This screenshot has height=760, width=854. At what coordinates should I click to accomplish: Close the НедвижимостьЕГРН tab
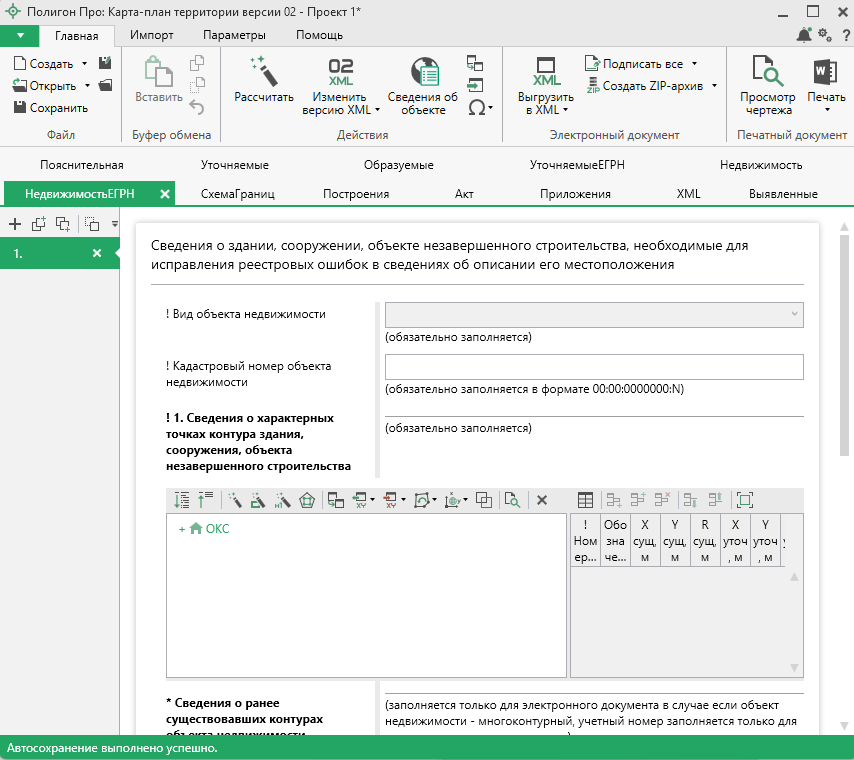(x=165, y=194)
